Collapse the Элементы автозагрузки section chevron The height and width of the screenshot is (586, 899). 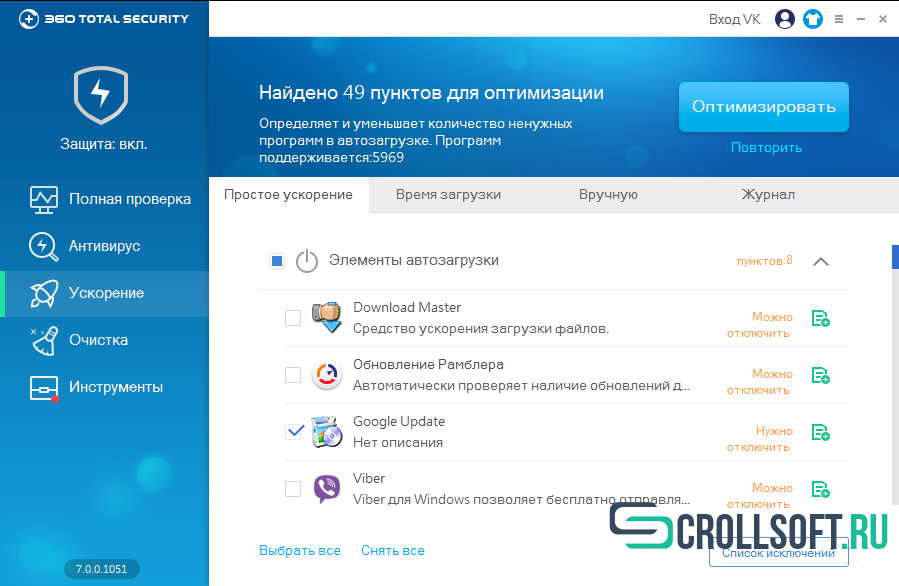pyautogui.click(x=821, y=261)
